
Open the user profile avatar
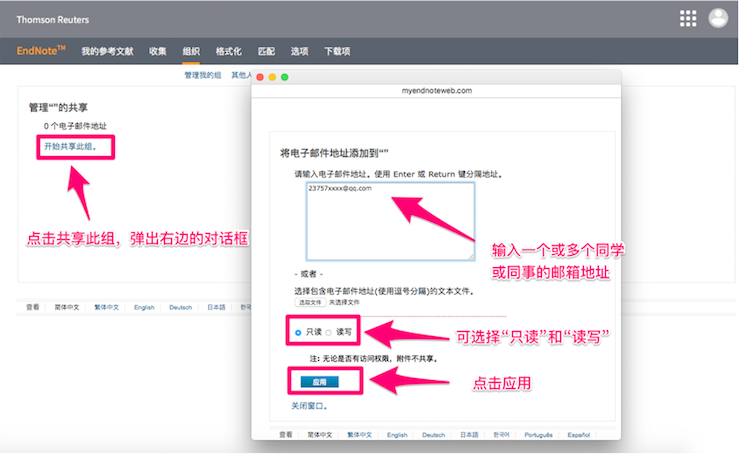click(718, 18)
